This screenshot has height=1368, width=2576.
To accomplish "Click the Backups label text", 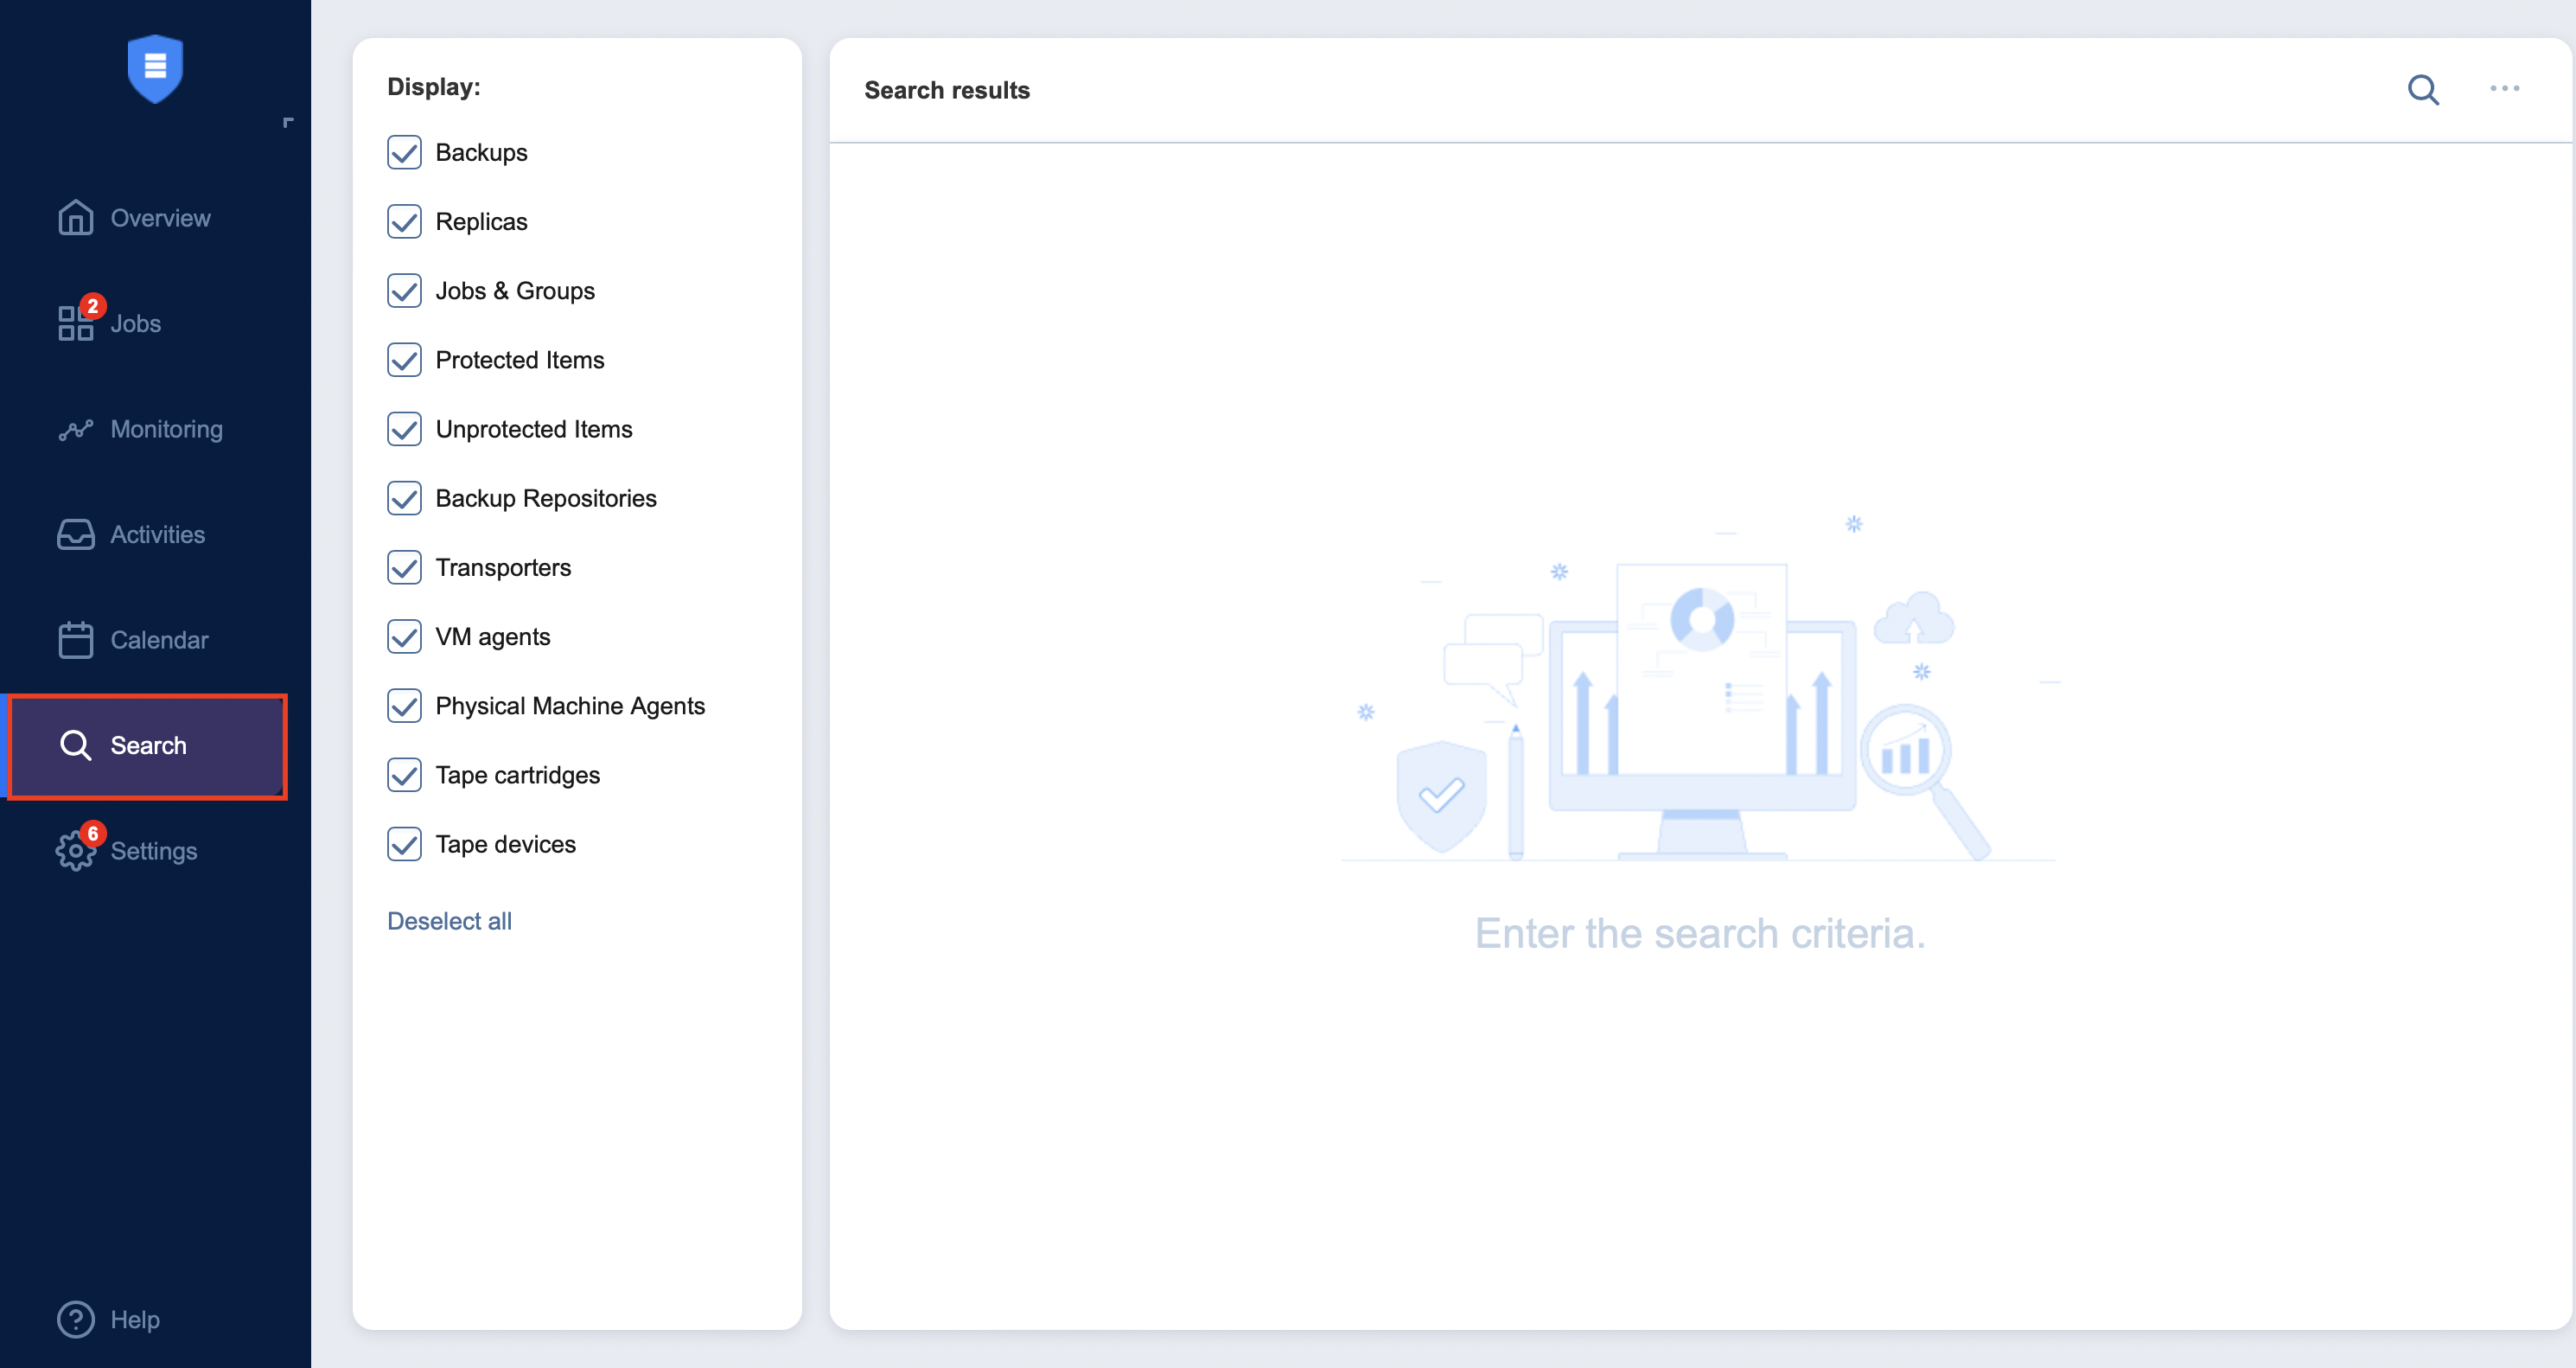I will point(481,152).
